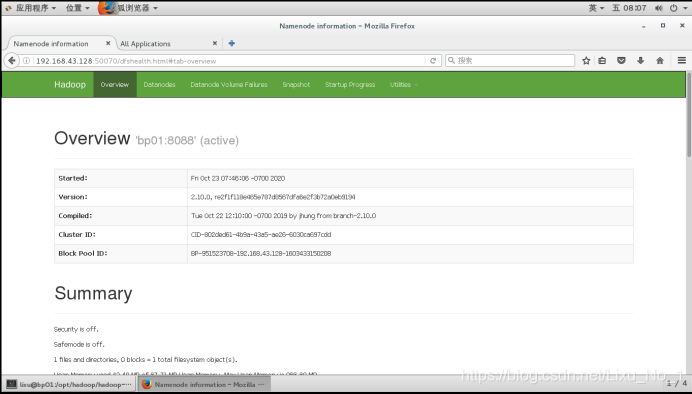Open the power menu in top panel
Viewport: 692px width, 394px height.
tap(678, 8)
